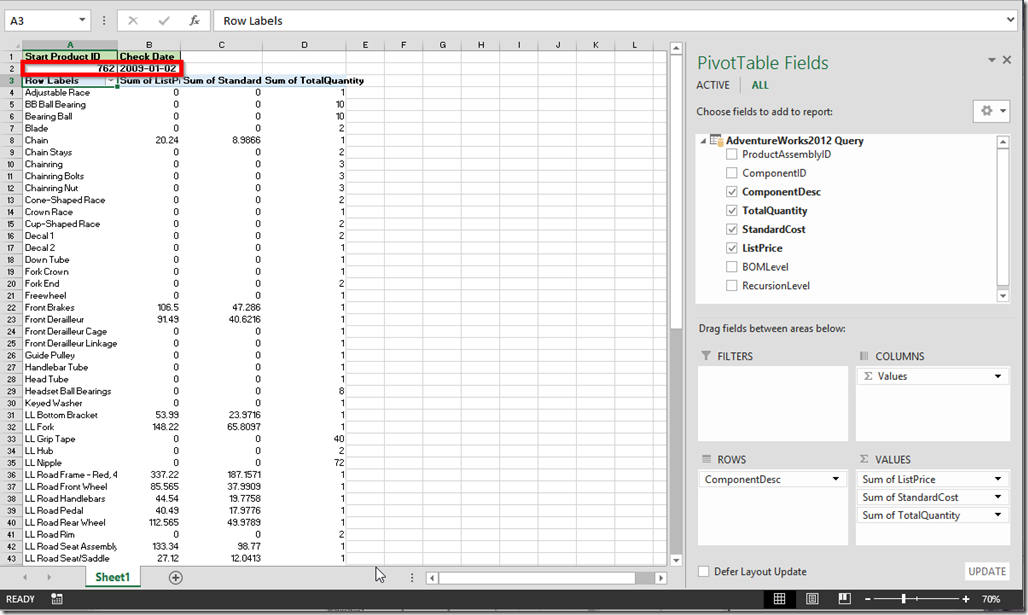Select column B header

pyautogui.click(x=149, y=45)
